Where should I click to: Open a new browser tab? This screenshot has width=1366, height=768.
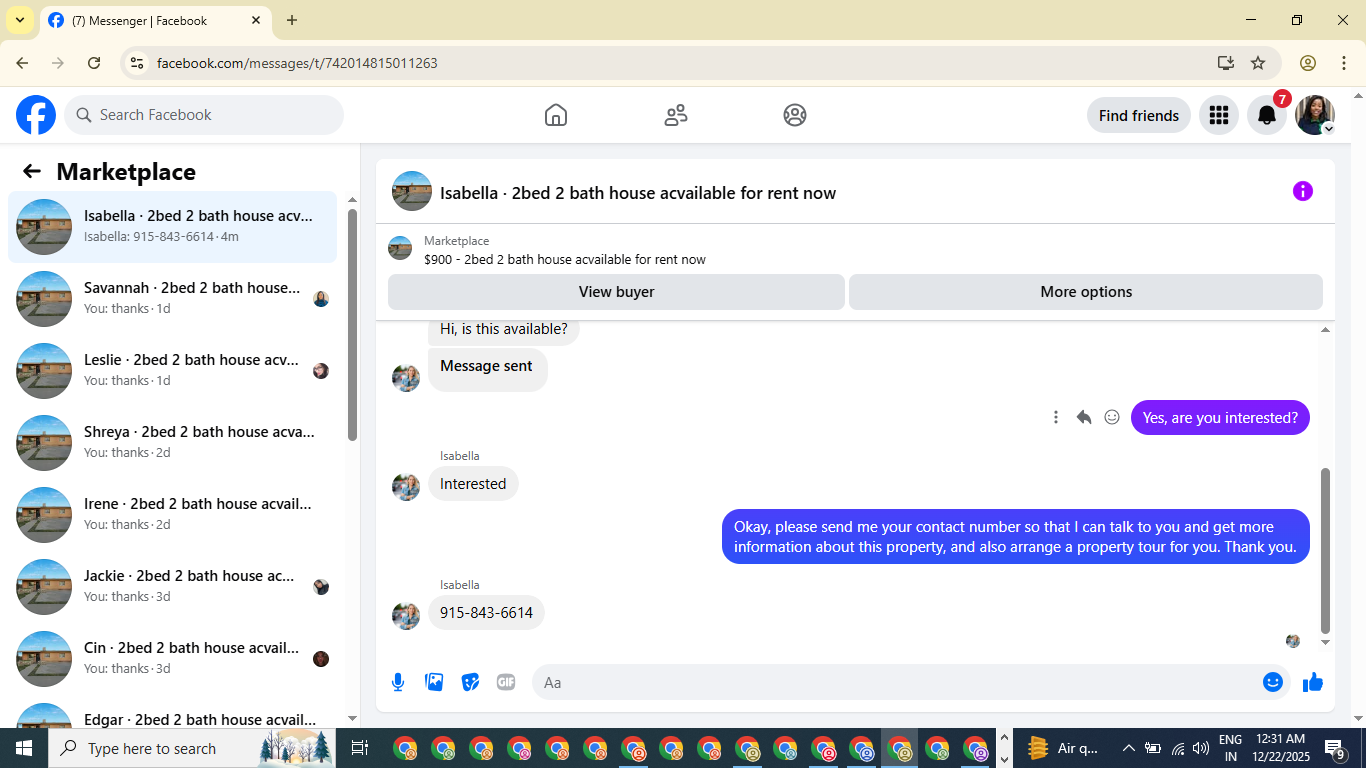coord(292,20)
